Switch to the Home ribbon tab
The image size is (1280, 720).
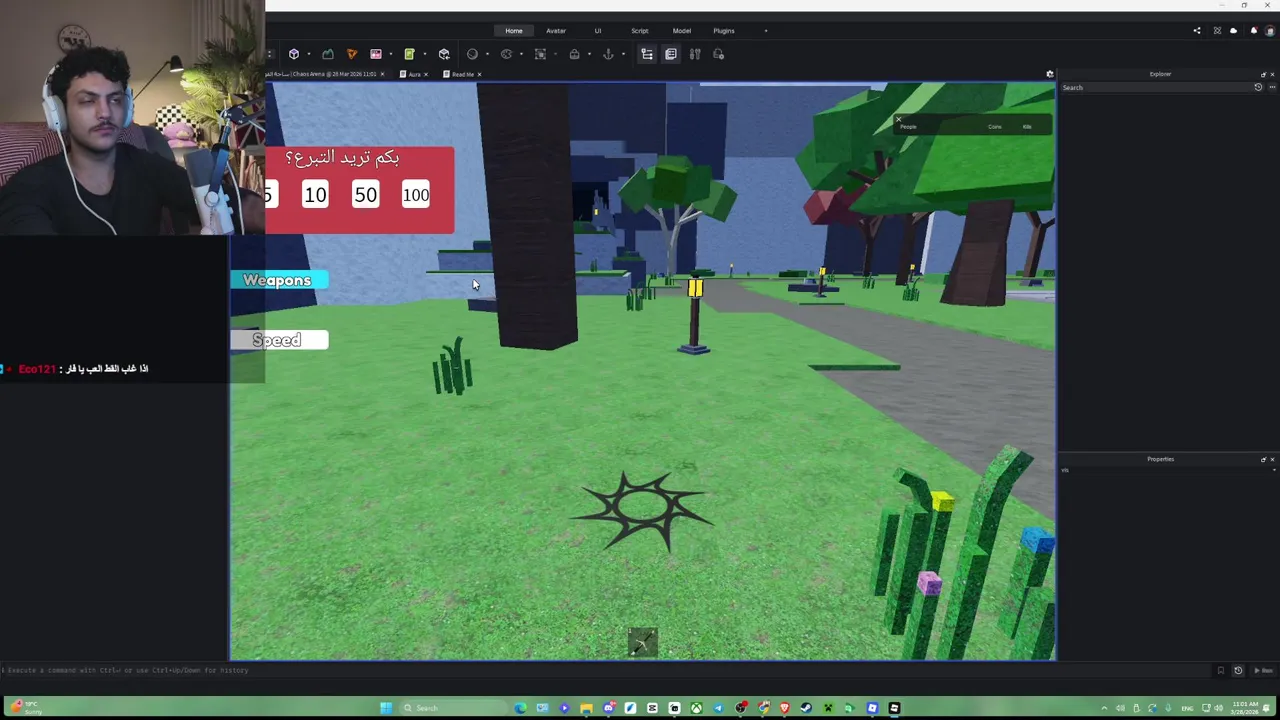coord(514,31)
